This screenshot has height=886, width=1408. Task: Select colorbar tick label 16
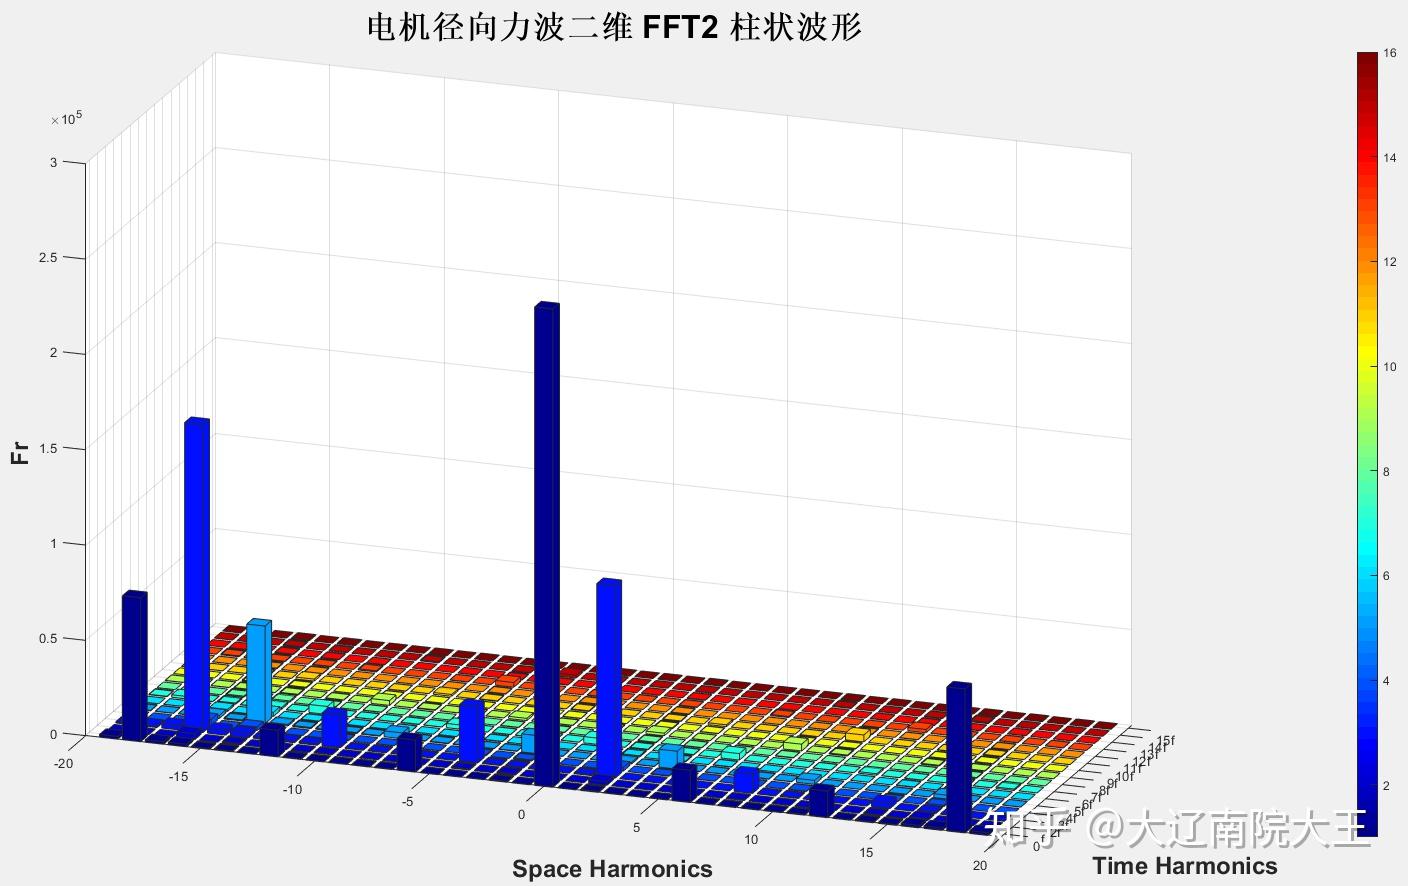click(x=1389, y=54)
